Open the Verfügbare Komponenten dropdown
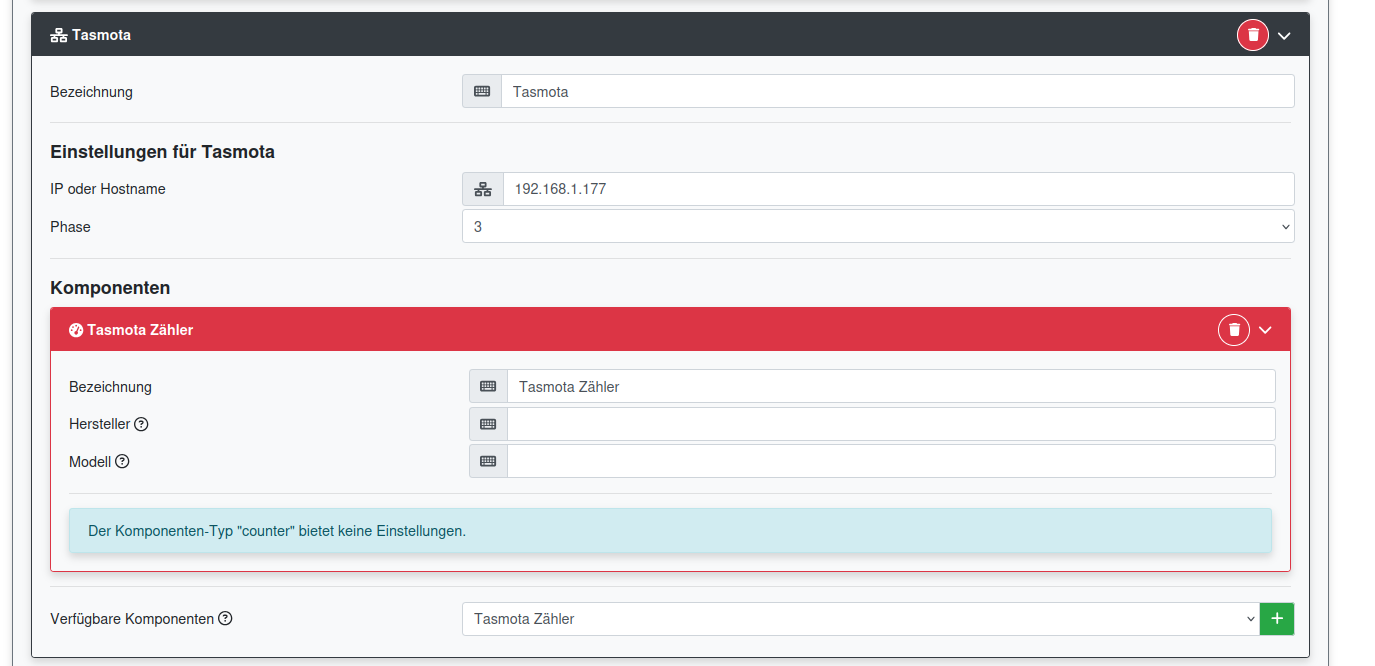This screenshot has height=666, width=1375. tap(858, 618)
